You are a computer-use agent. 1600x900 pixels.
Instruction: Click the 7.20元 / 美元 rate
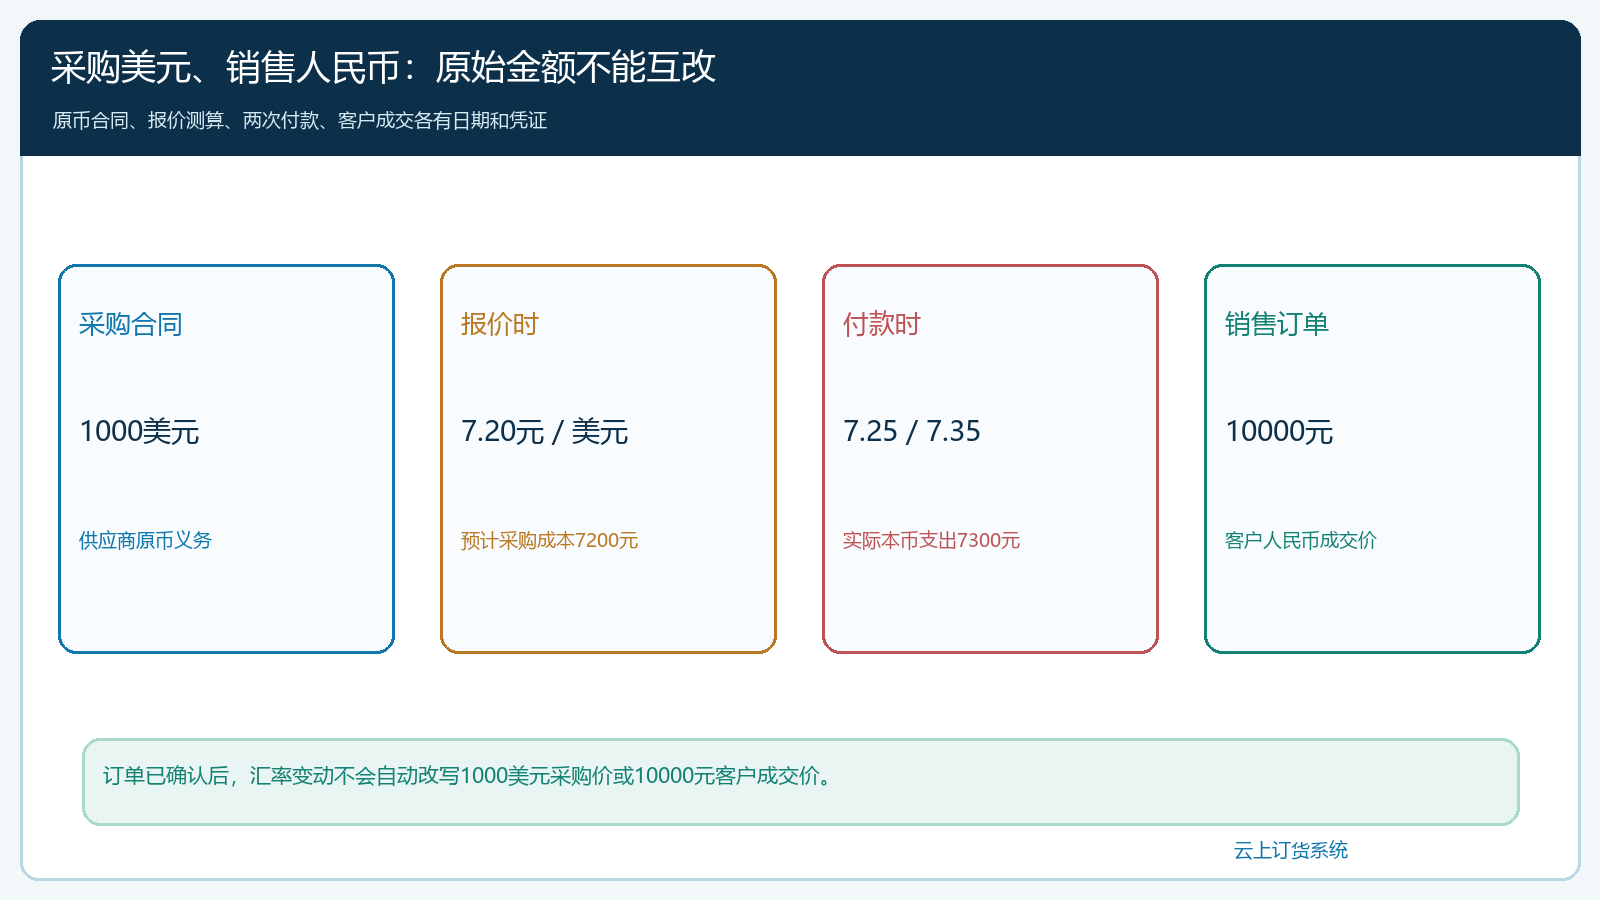[544, 431]
